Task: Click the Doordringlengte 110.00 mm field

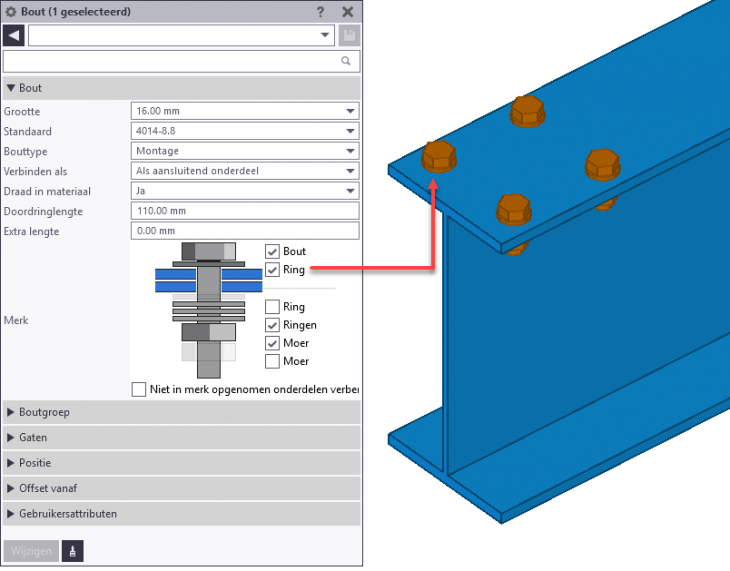Action: tap(245, 211)
